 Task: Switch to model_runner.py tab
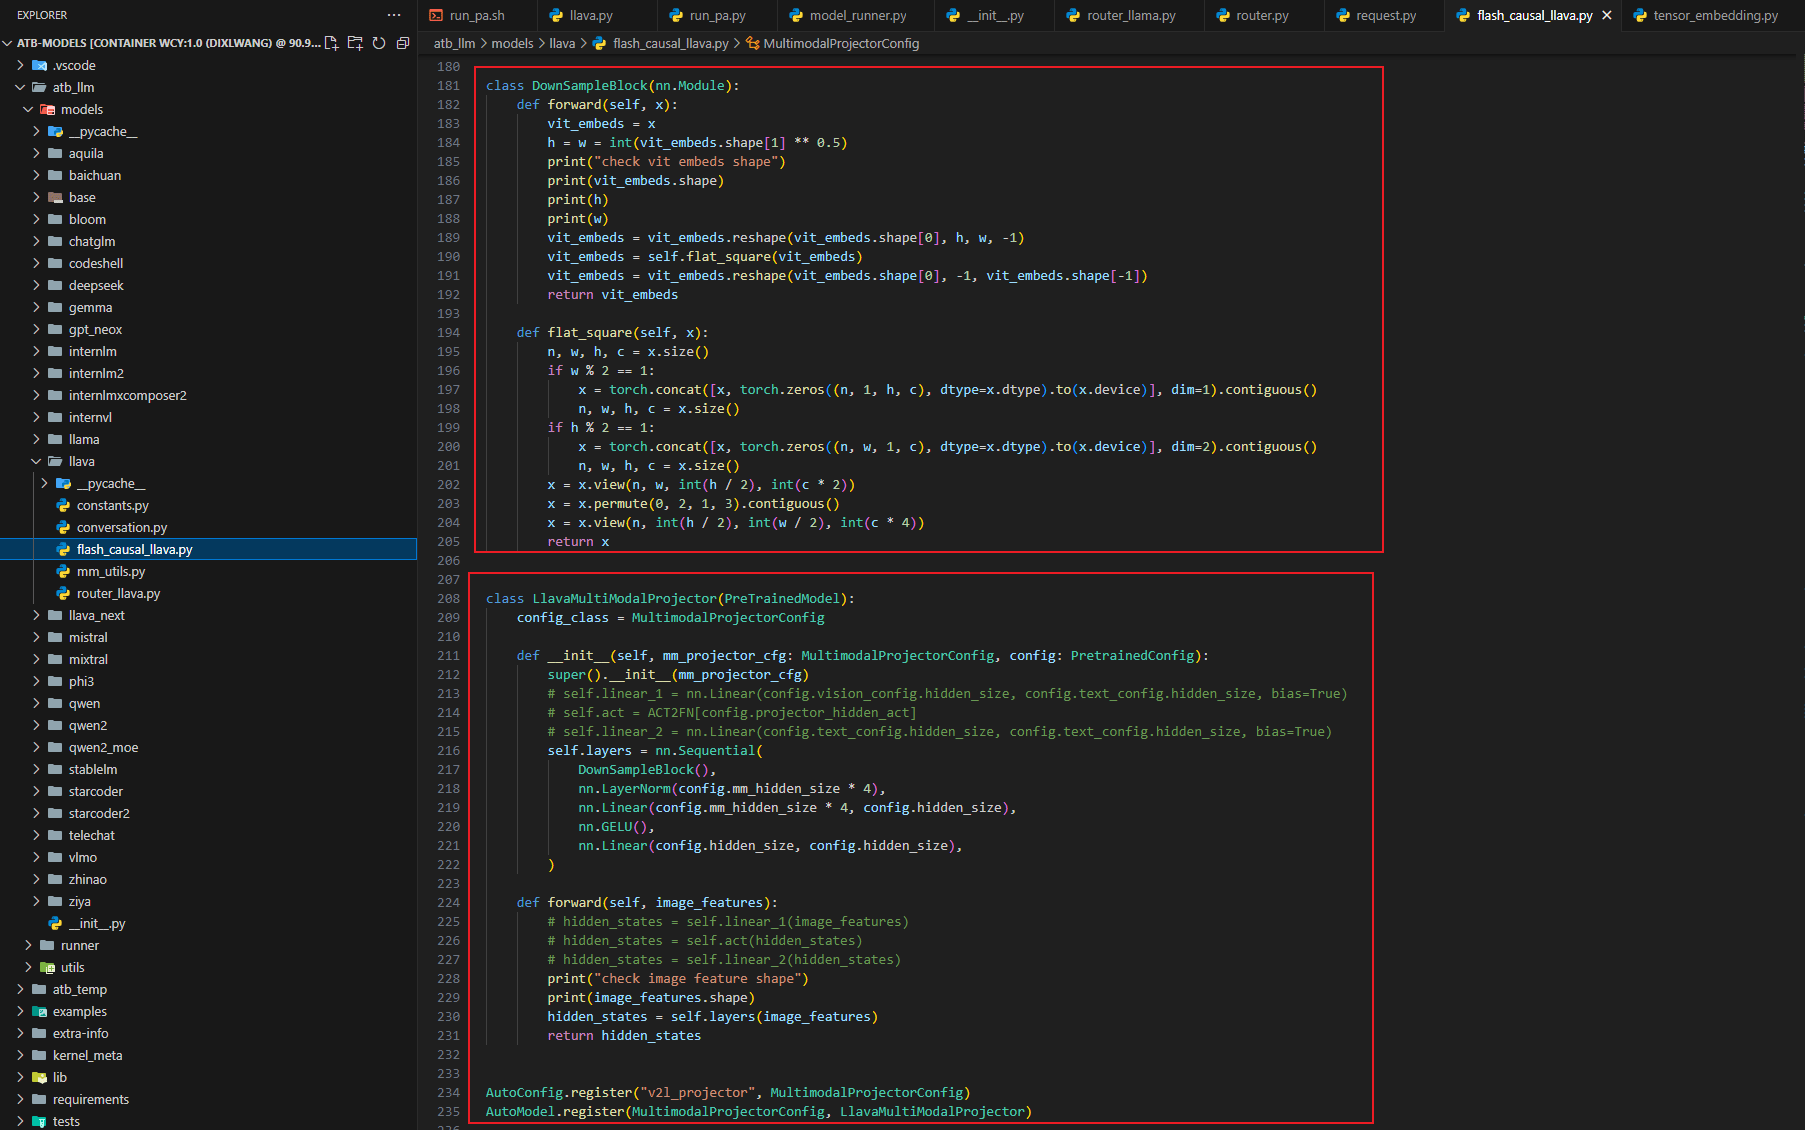(x=857, y=15)
